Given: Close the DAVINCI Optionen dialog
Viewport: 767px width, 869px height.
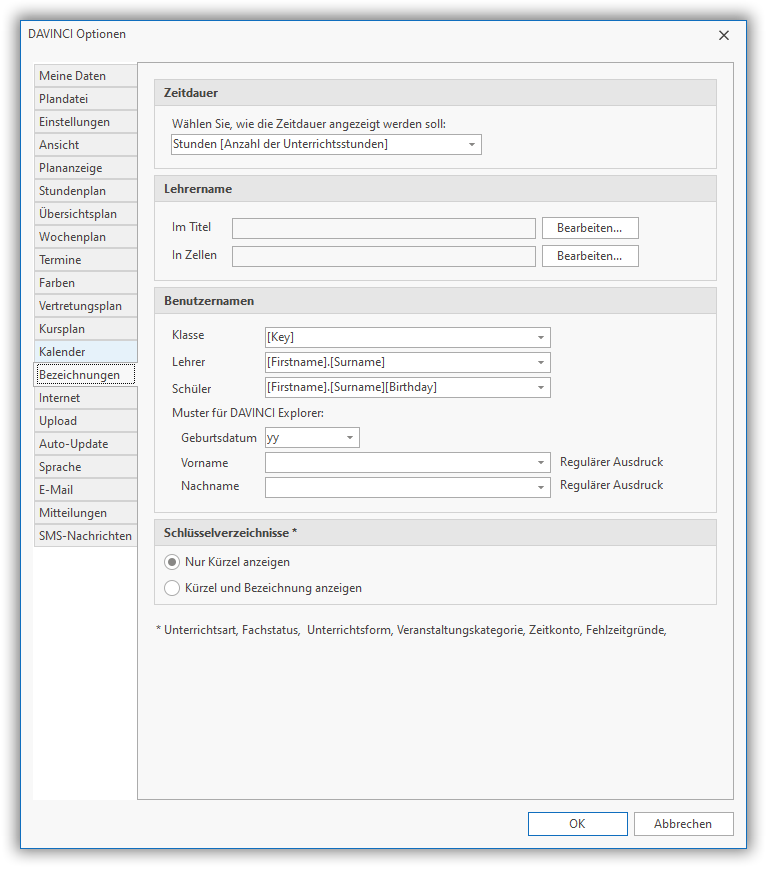Looking at the screenshot, I should click(724, 35).
